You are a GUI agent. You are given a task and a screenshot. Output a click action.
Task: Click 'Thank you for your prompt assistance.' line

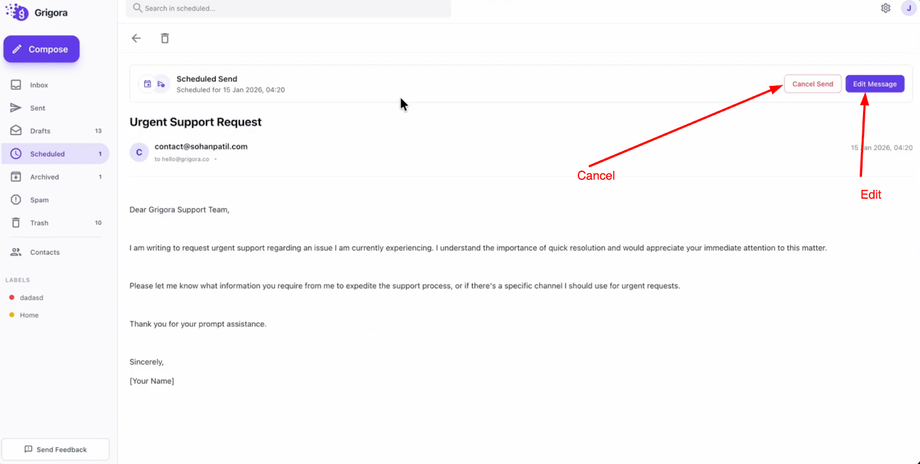click(x=198, y=324)
